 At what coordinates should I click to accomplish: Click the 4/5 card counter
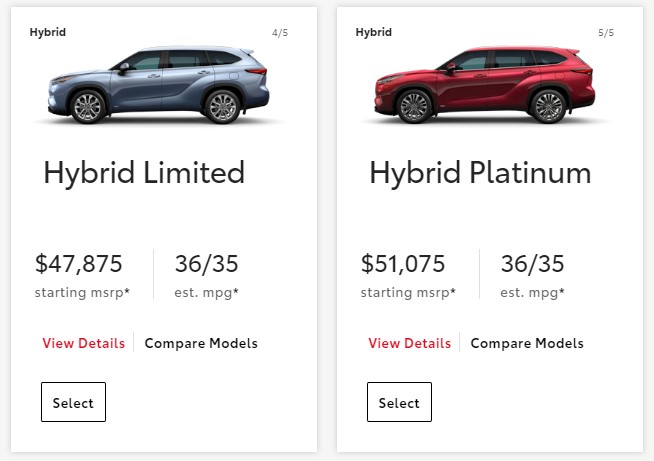pos(280,33)
